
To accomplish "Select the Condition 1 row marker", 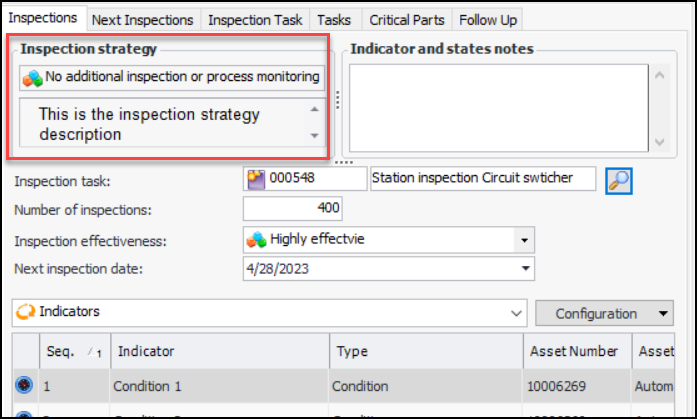I will click(x=24, y=386).
